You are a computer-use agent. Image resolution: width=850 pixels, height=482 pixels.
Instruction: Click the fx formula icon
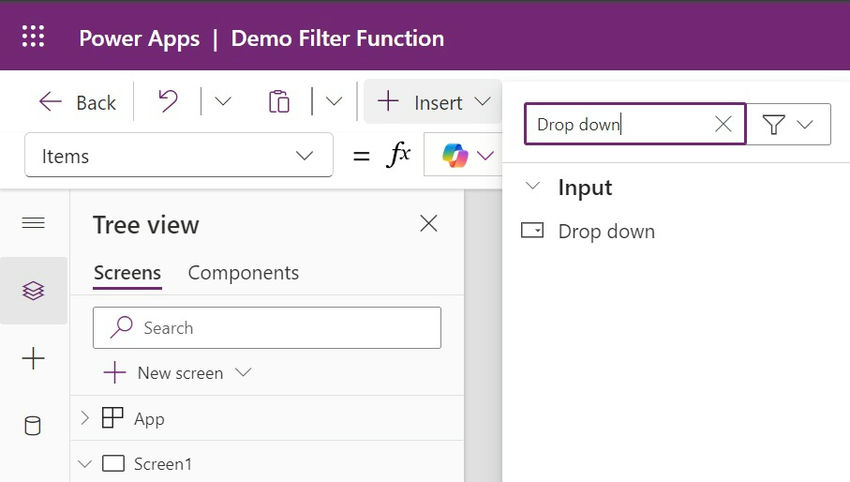[398, 155]
